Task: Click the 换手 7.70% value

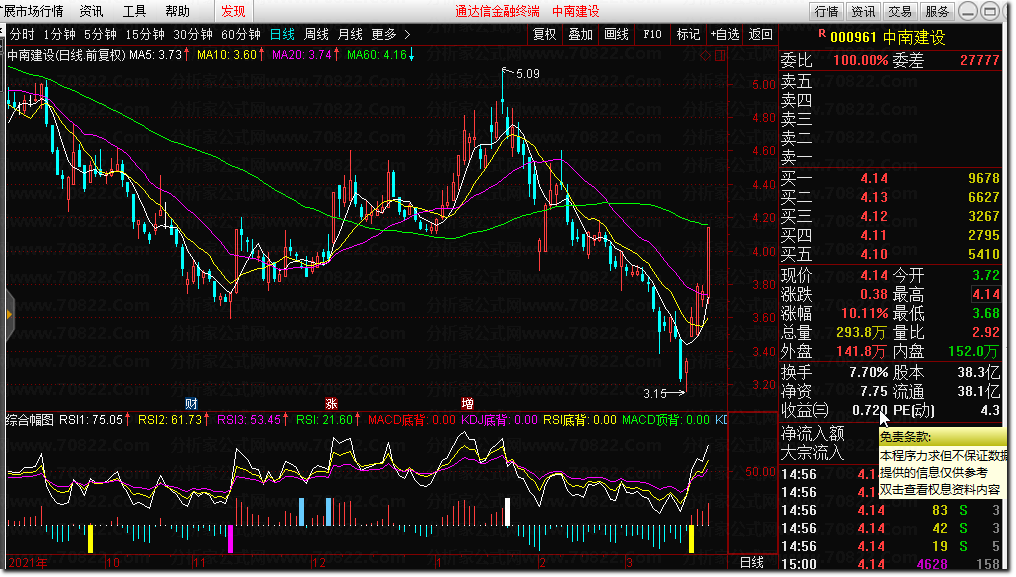Action: (x=868, y=373)
